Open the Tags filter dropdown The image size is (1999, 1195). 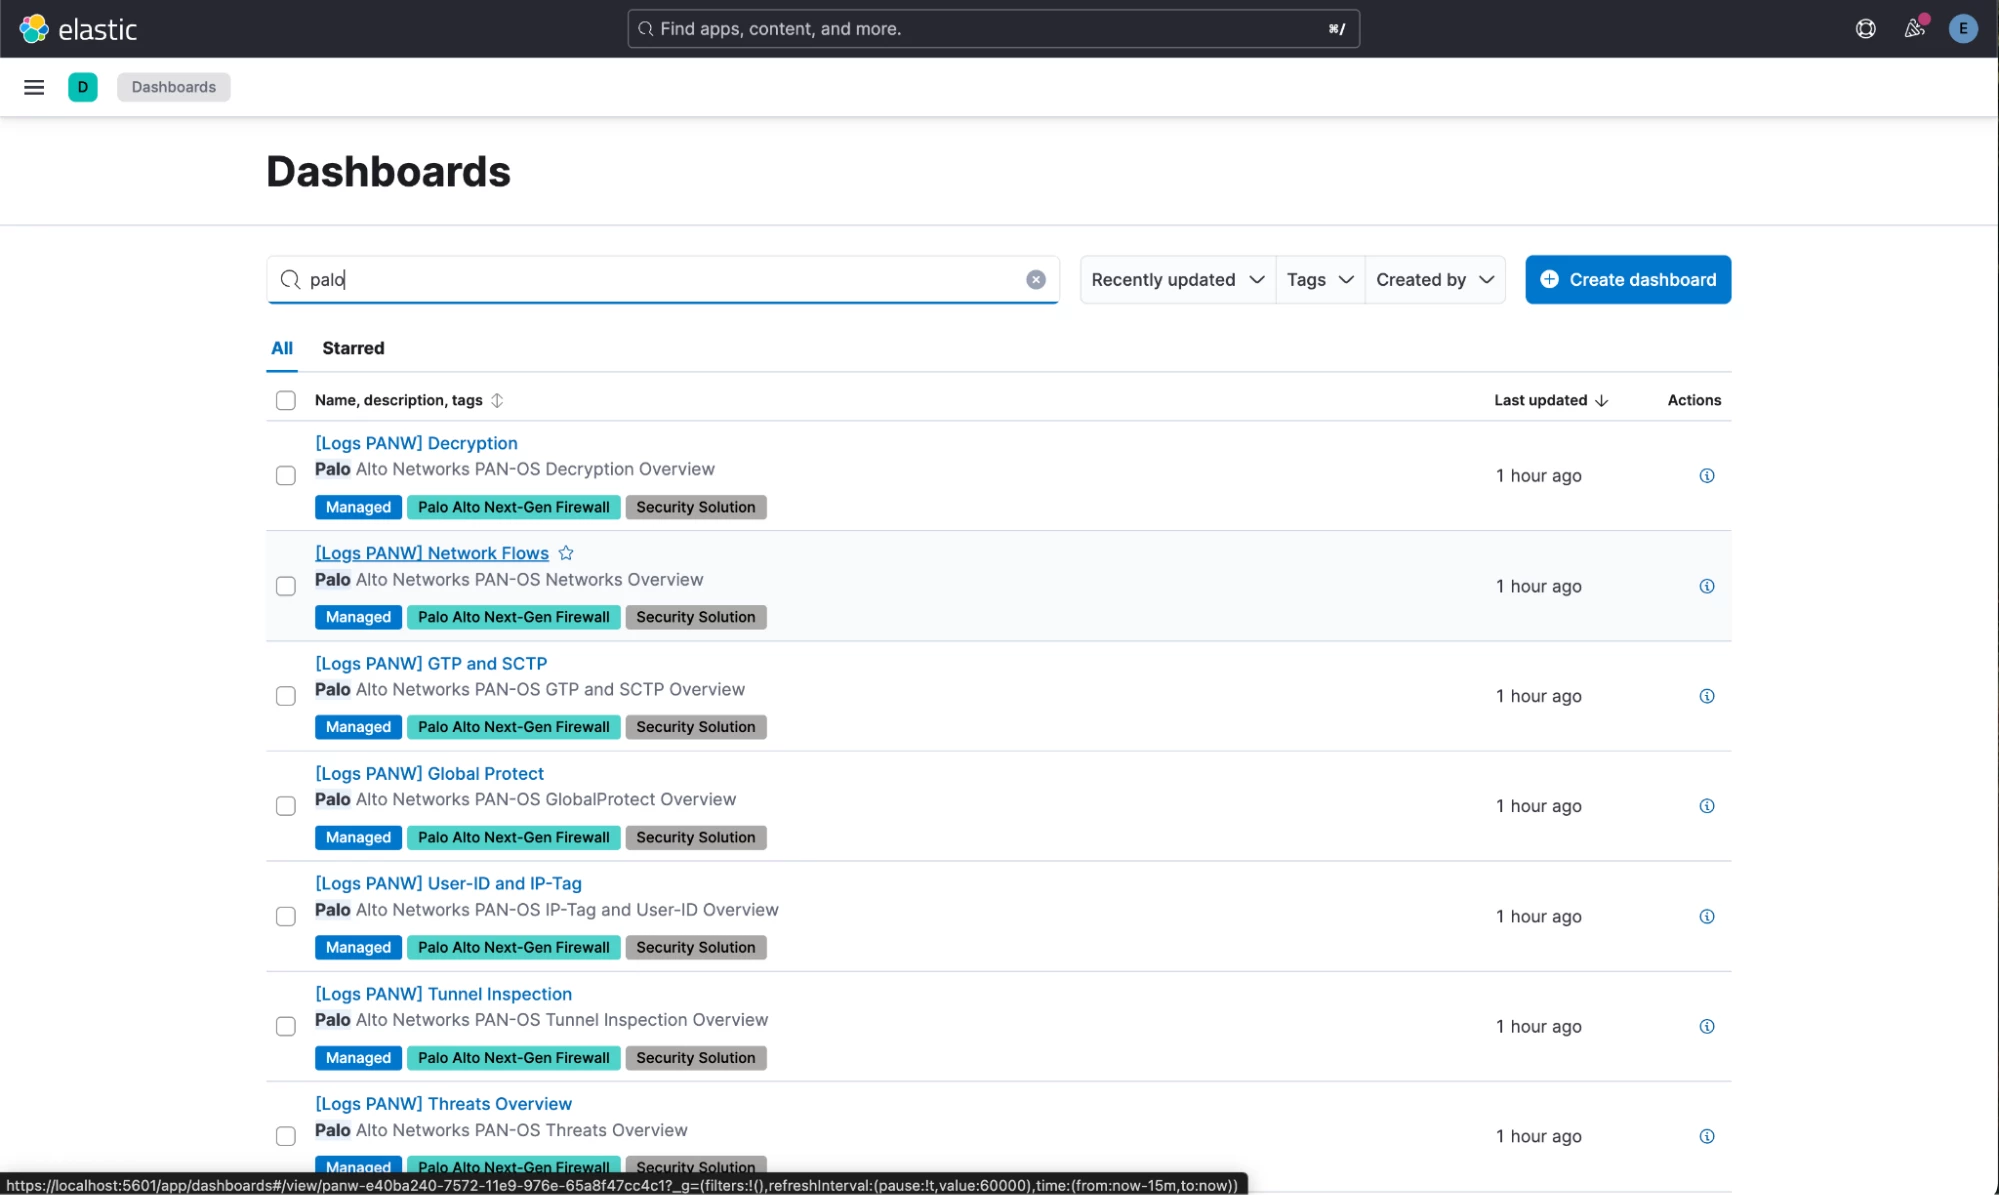point(1320,280)
